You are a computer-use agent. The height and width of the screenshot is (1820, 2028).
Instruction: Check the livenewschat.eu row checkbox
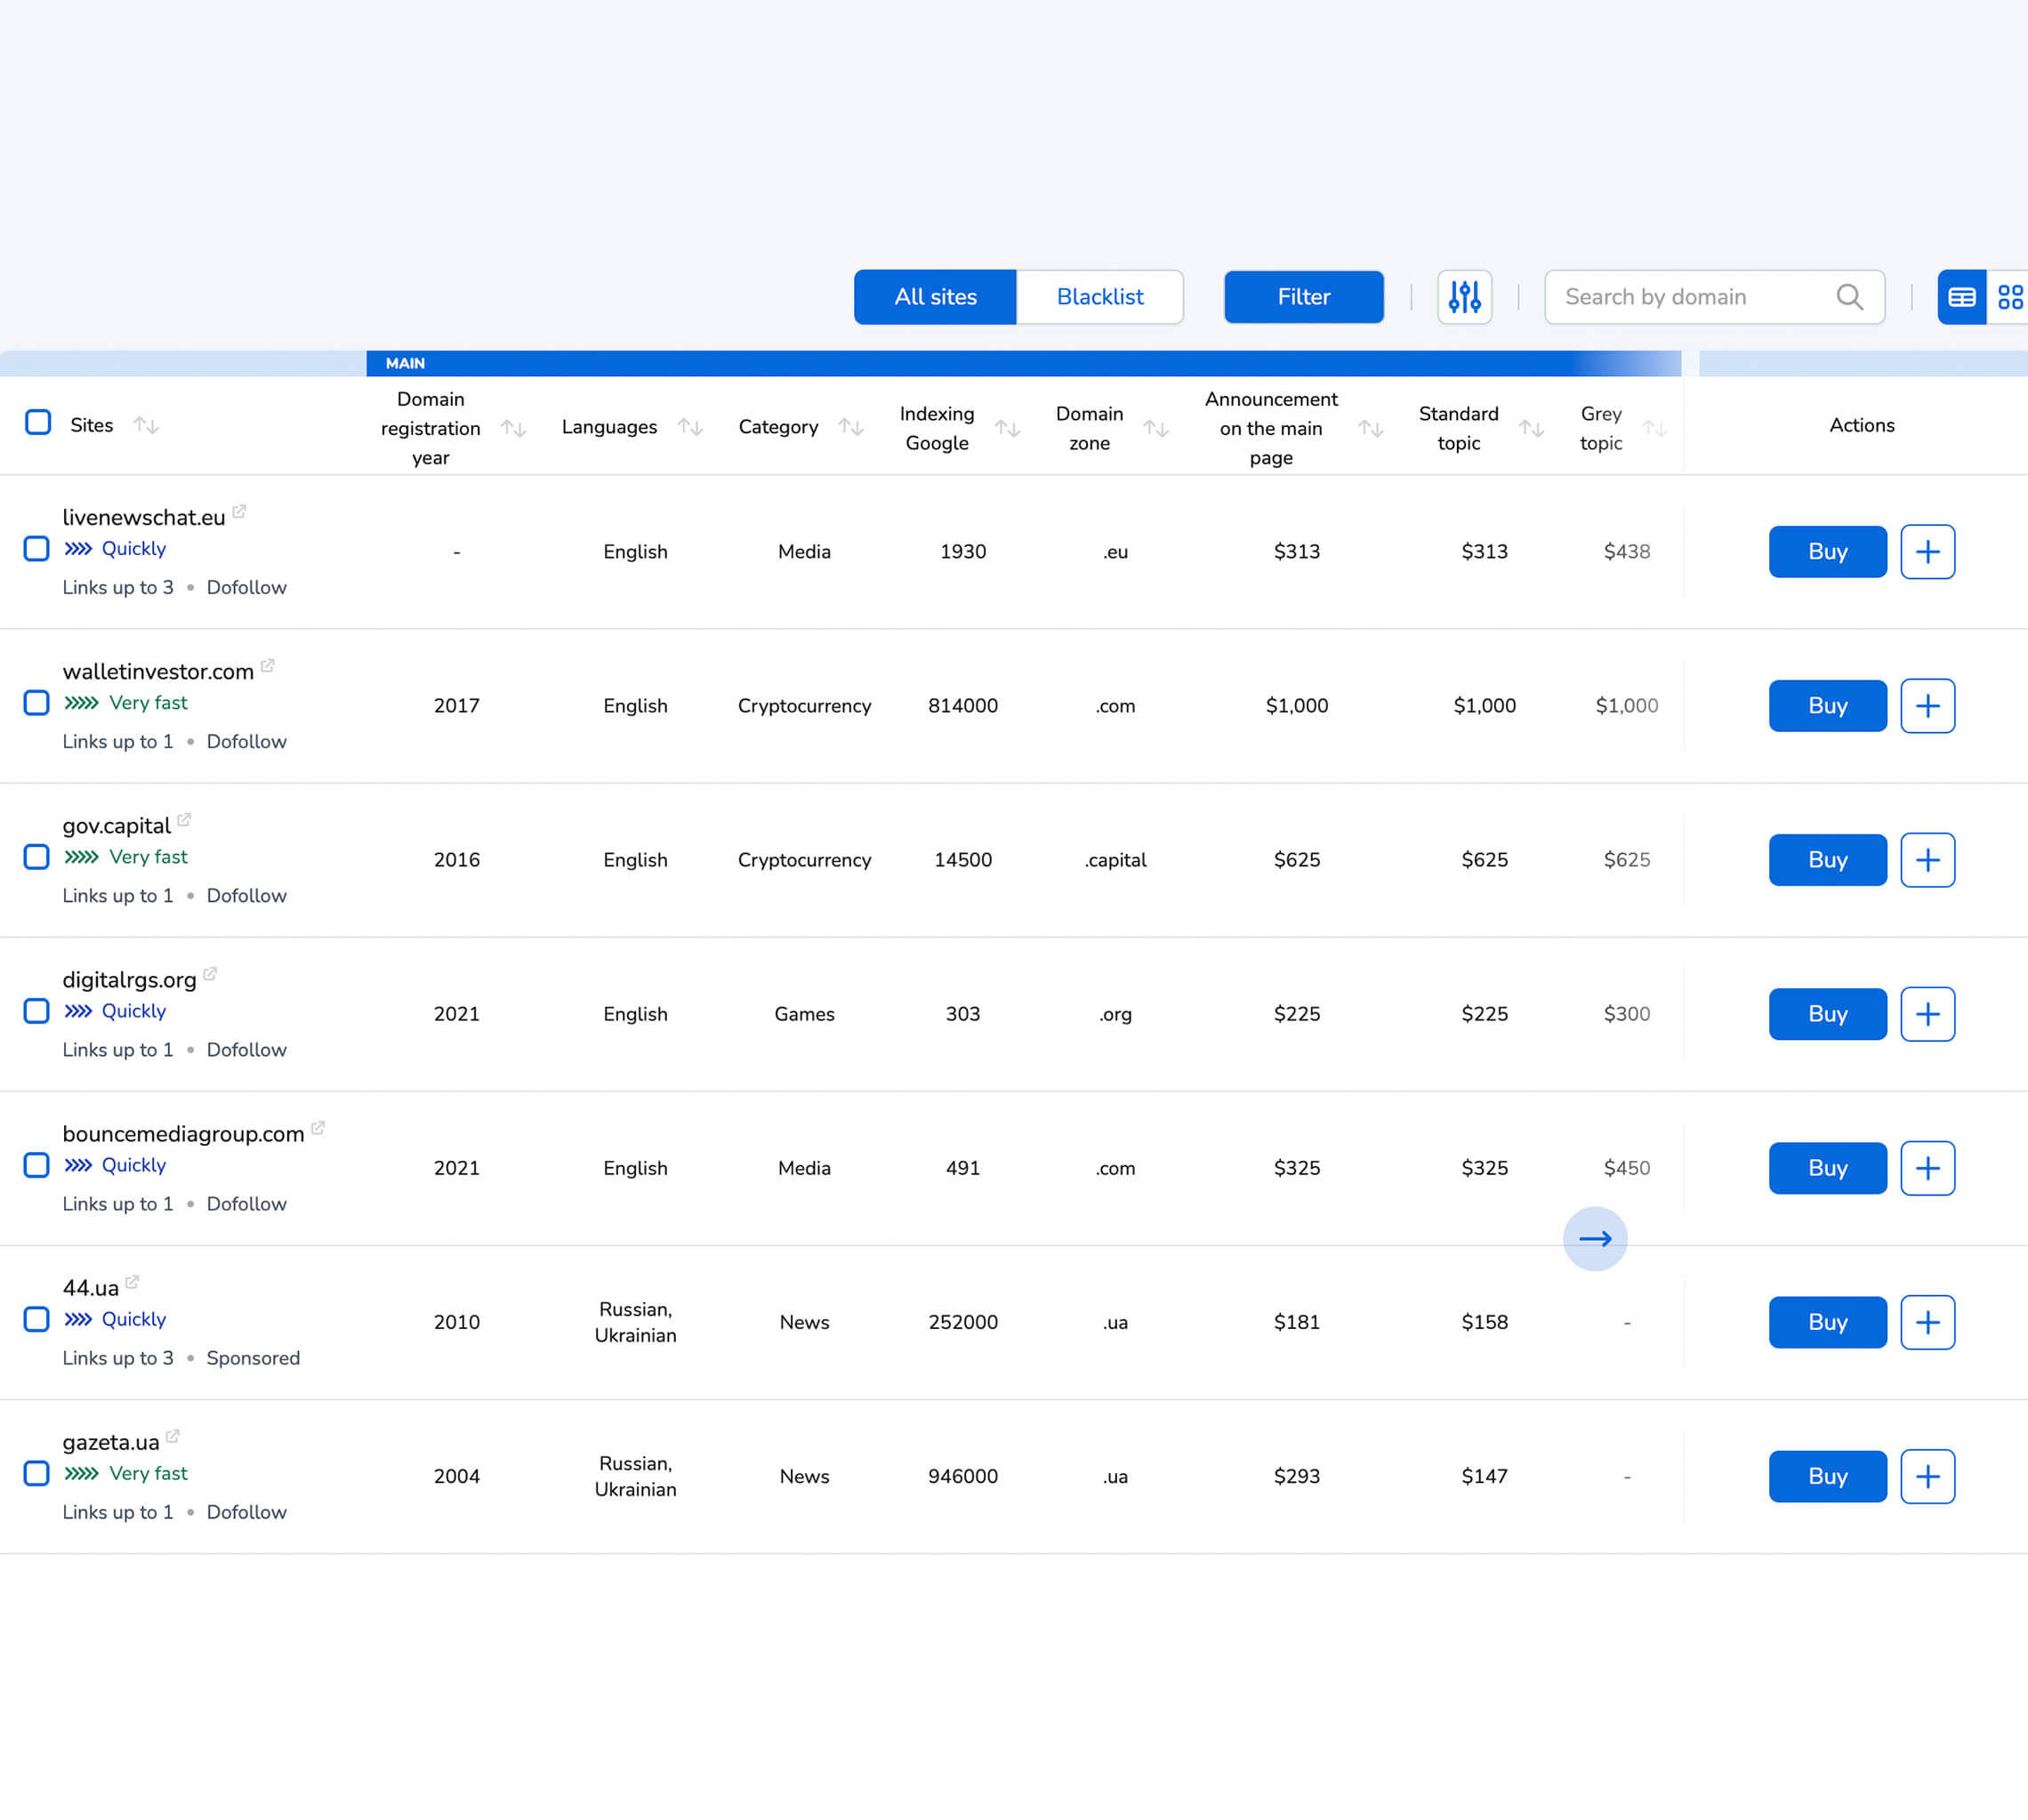(x=37, y=549)
